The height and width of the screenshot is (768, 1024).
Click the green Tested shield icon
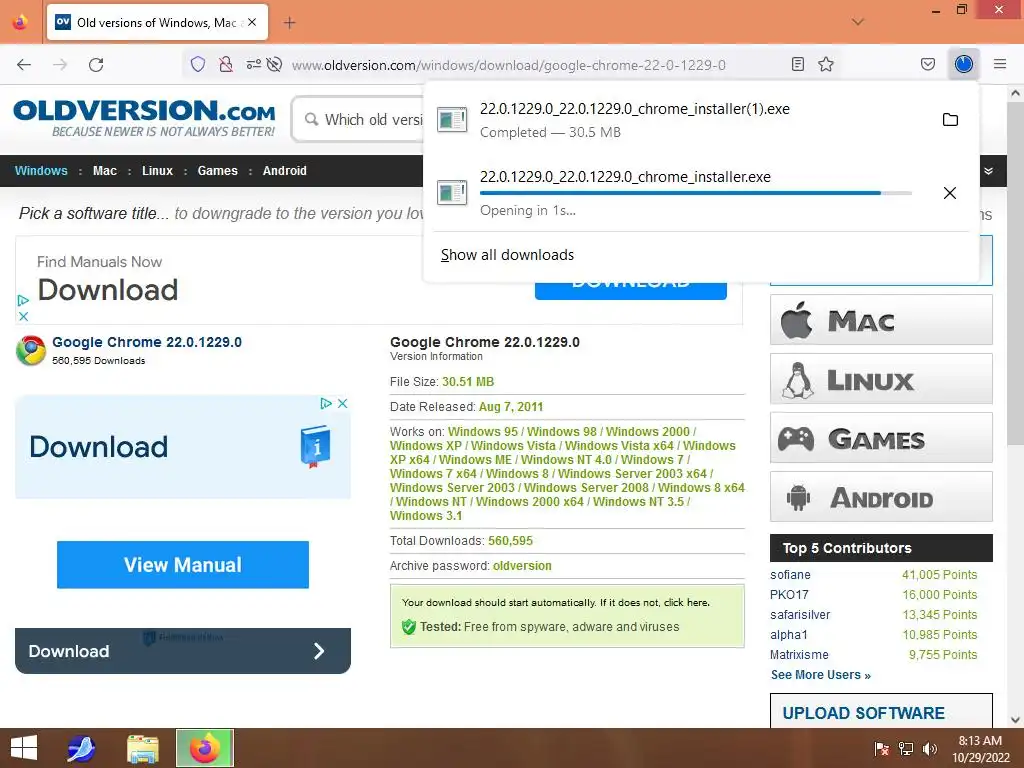(409, 627)
